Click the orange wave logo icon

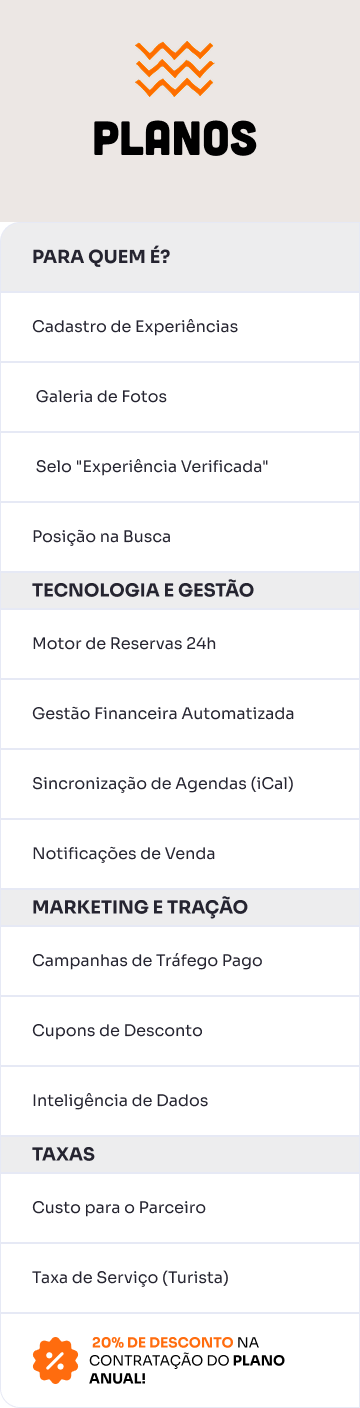point(175,69)
